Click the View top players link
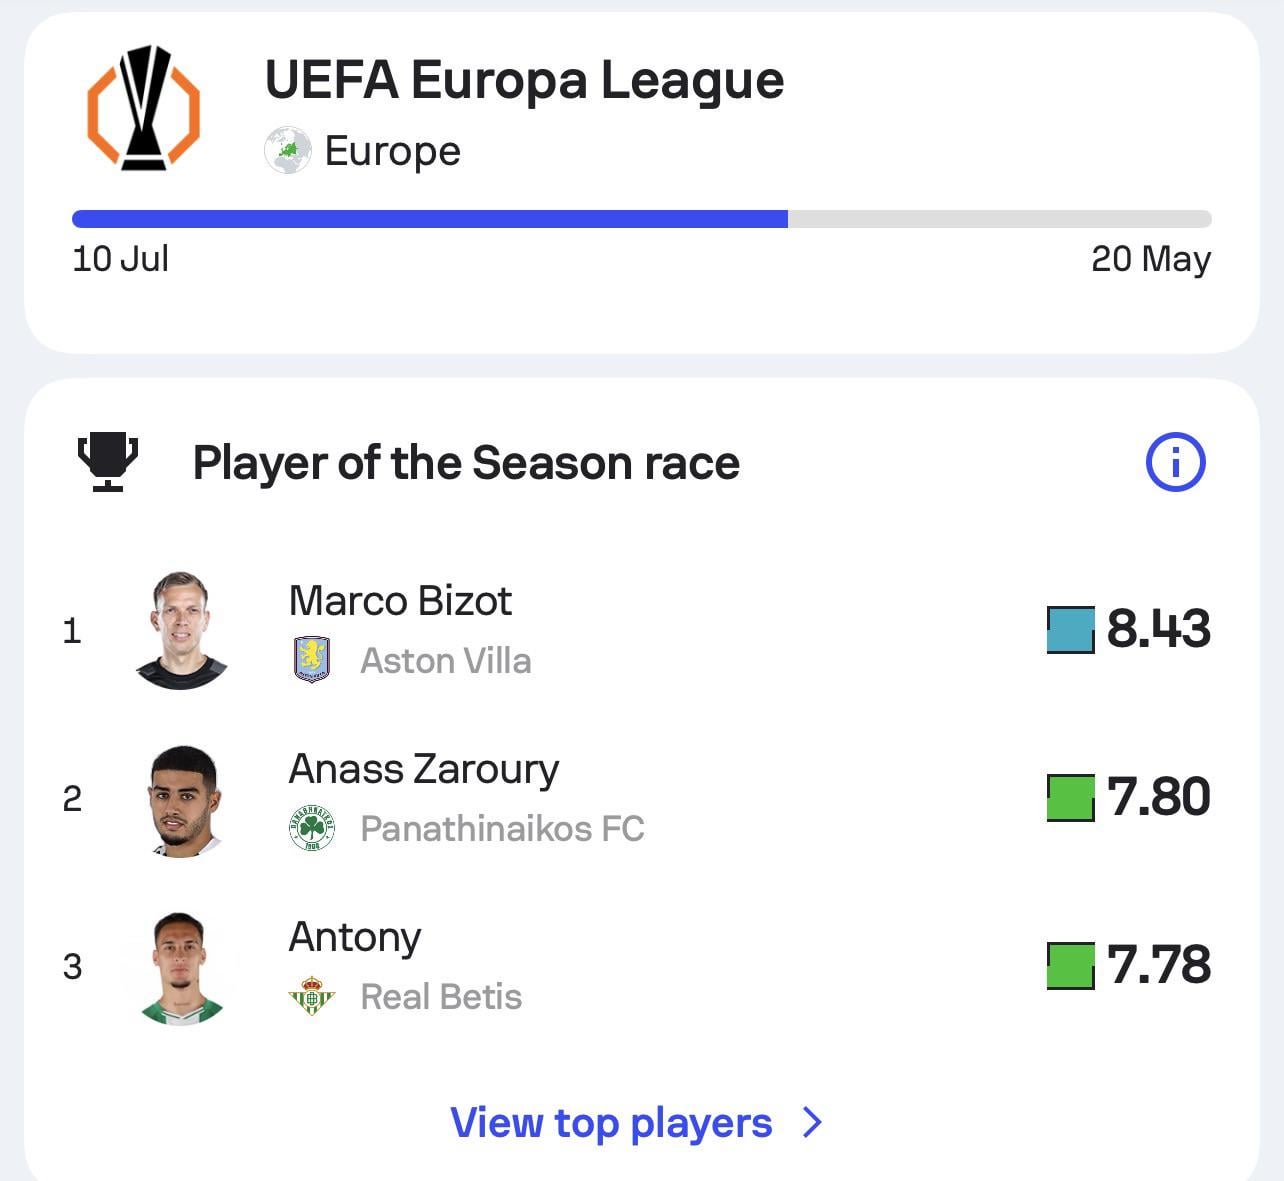Screen dimensions: 1284x1181 (x=611, y=1123)
